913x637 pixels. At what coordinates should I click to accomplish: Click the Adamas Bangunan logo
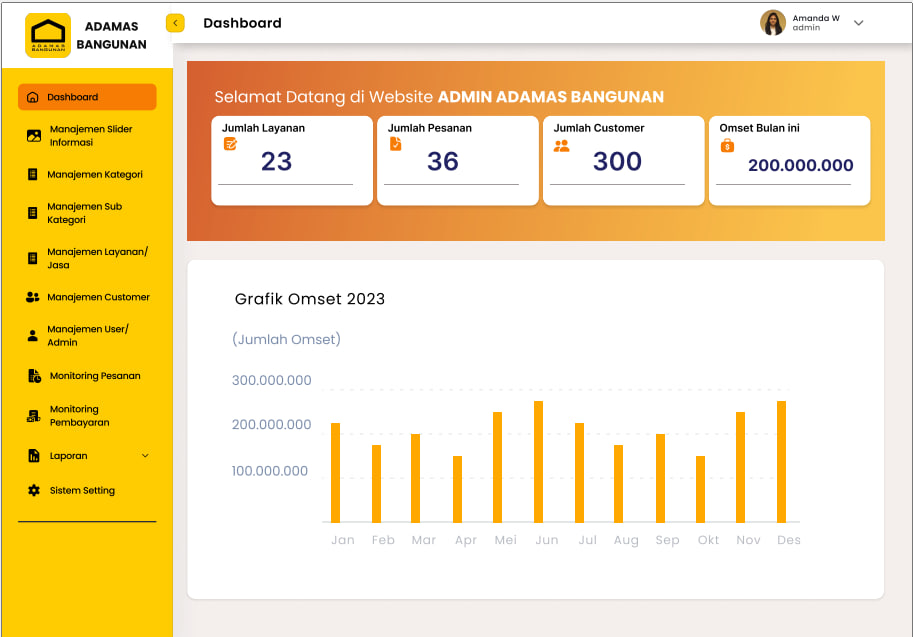pyautogui.click(x=48, y=36)
